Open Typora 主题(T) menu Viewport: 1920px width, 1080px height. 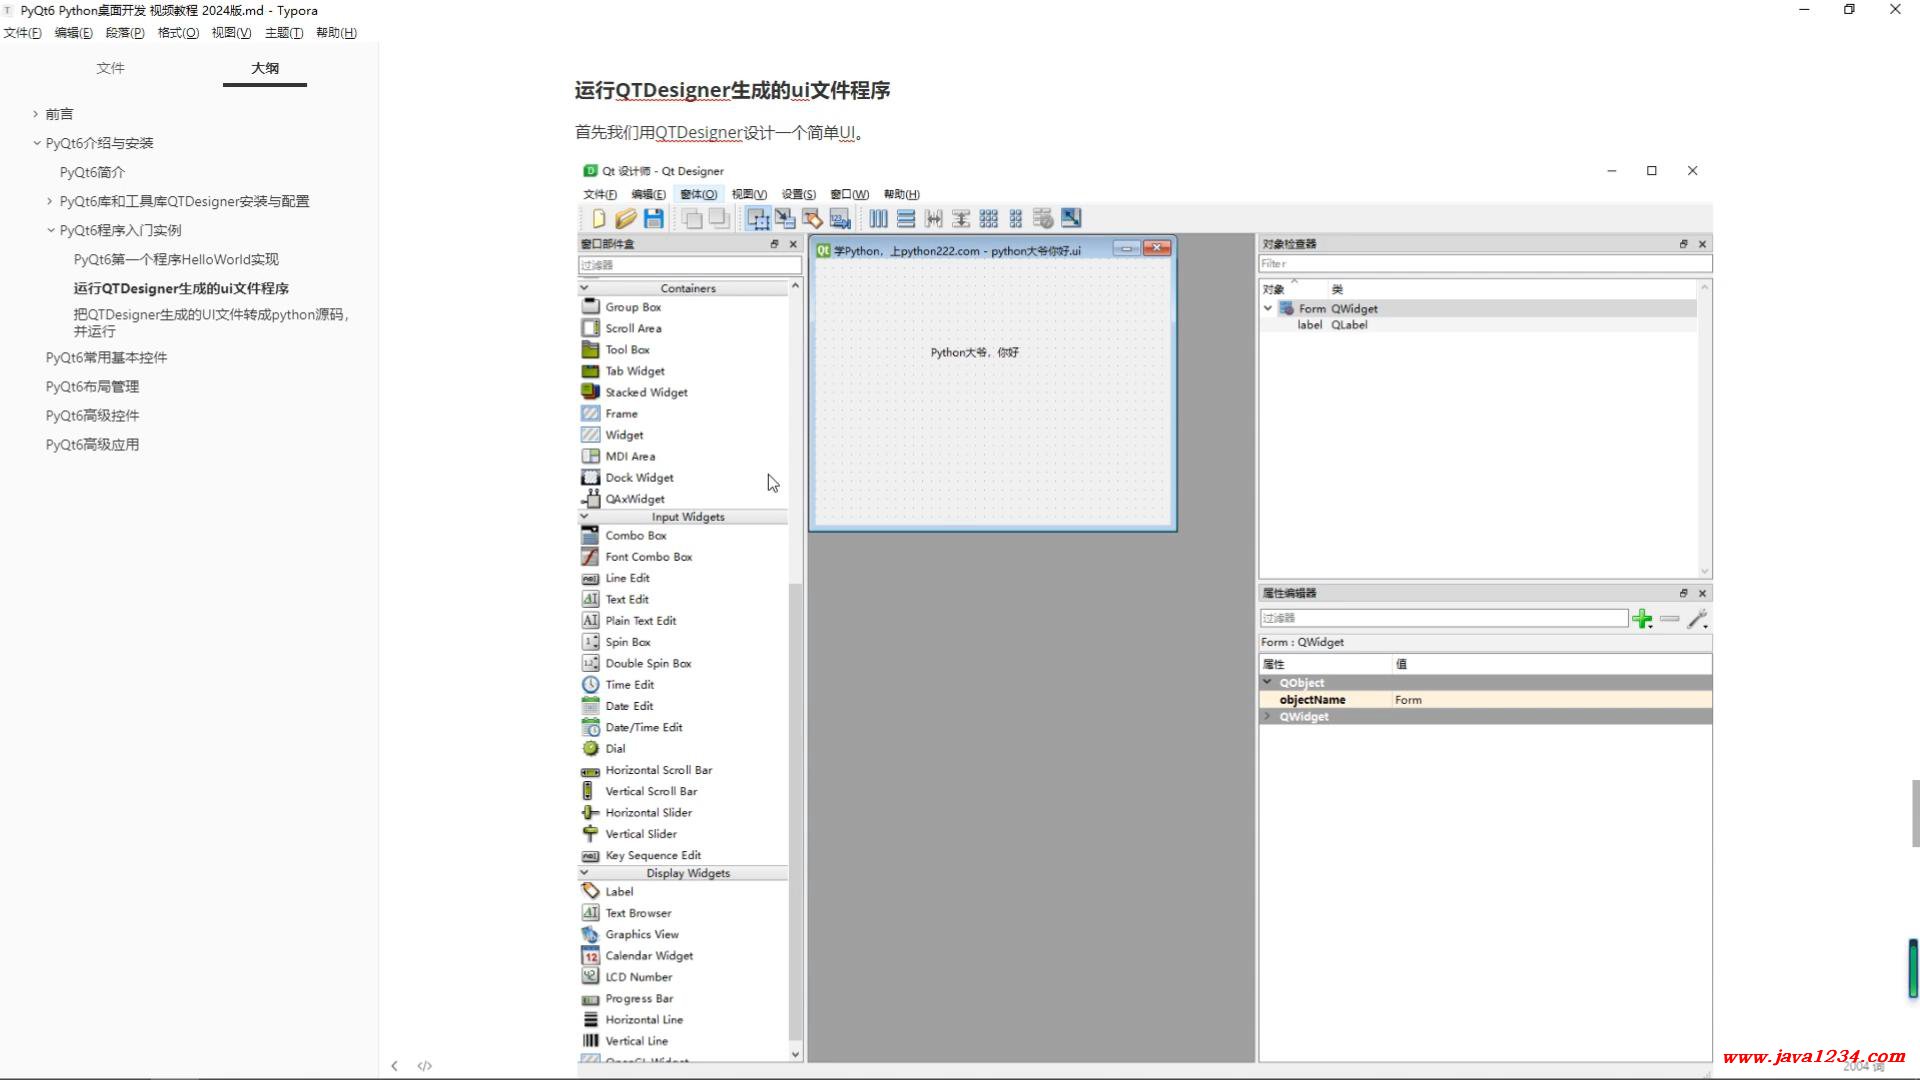[284, 33]
